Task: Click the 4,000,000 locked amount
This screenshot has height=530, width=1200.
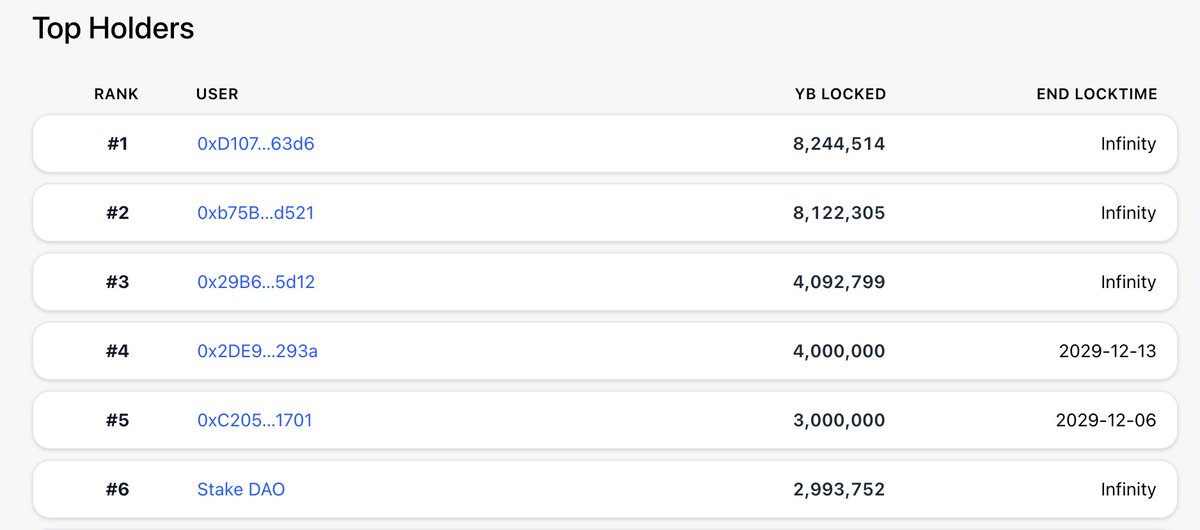Action: tap(839, 351)
